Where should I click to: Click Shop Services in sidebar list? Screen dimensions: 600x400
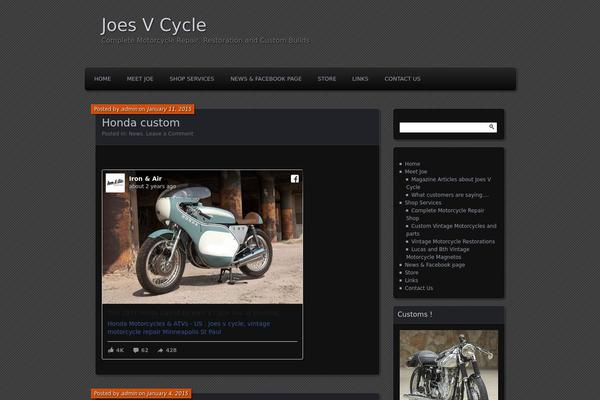coord(423,202)
